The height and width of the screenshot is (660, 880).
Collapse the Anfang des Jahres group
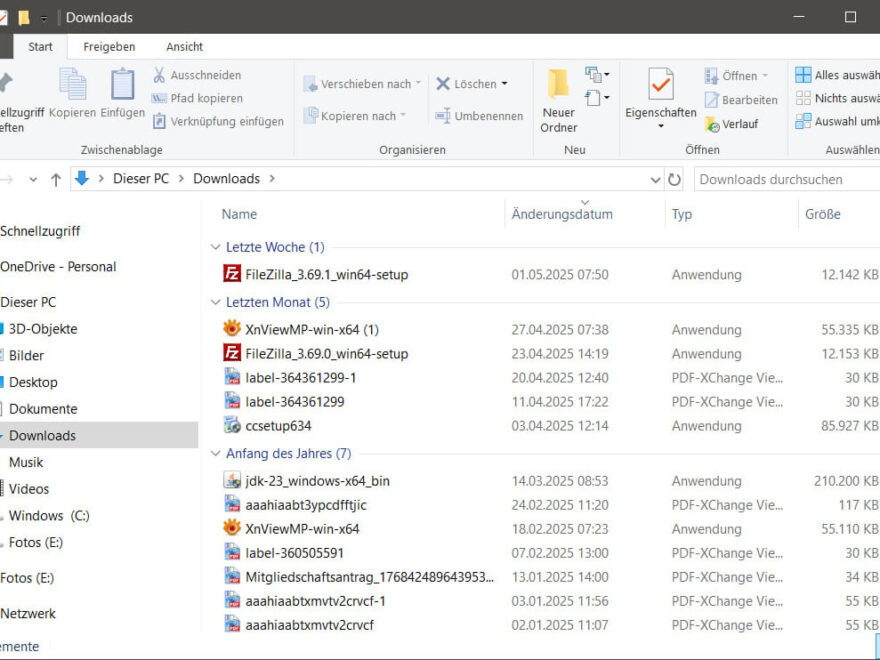(x=215, y=453)
